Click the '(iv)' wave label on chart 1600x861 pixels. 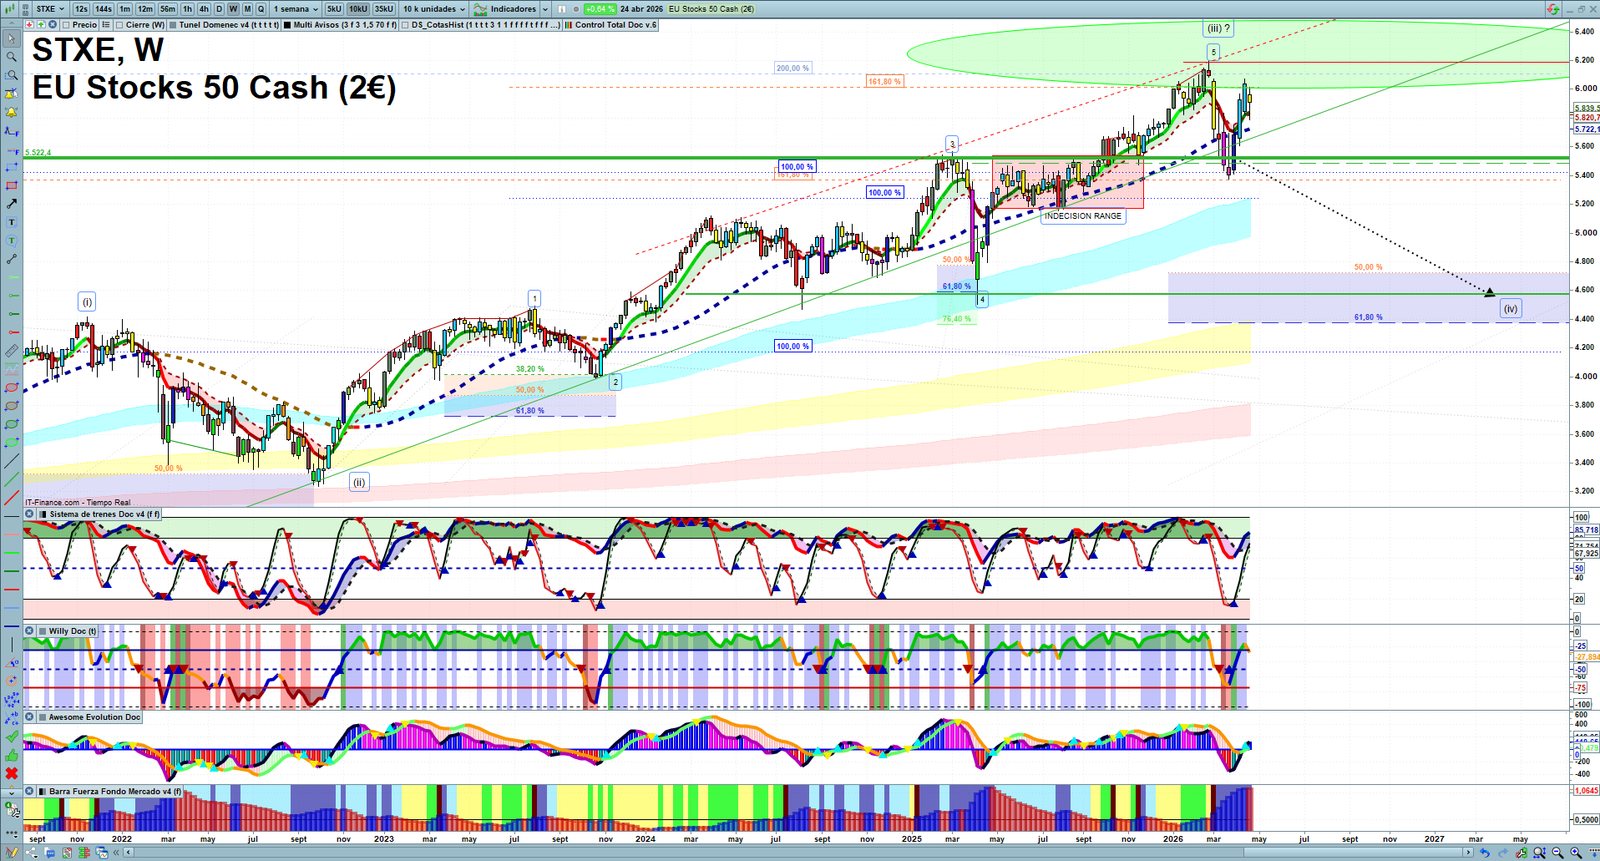pyautogui.click(x=1510, y=309)
